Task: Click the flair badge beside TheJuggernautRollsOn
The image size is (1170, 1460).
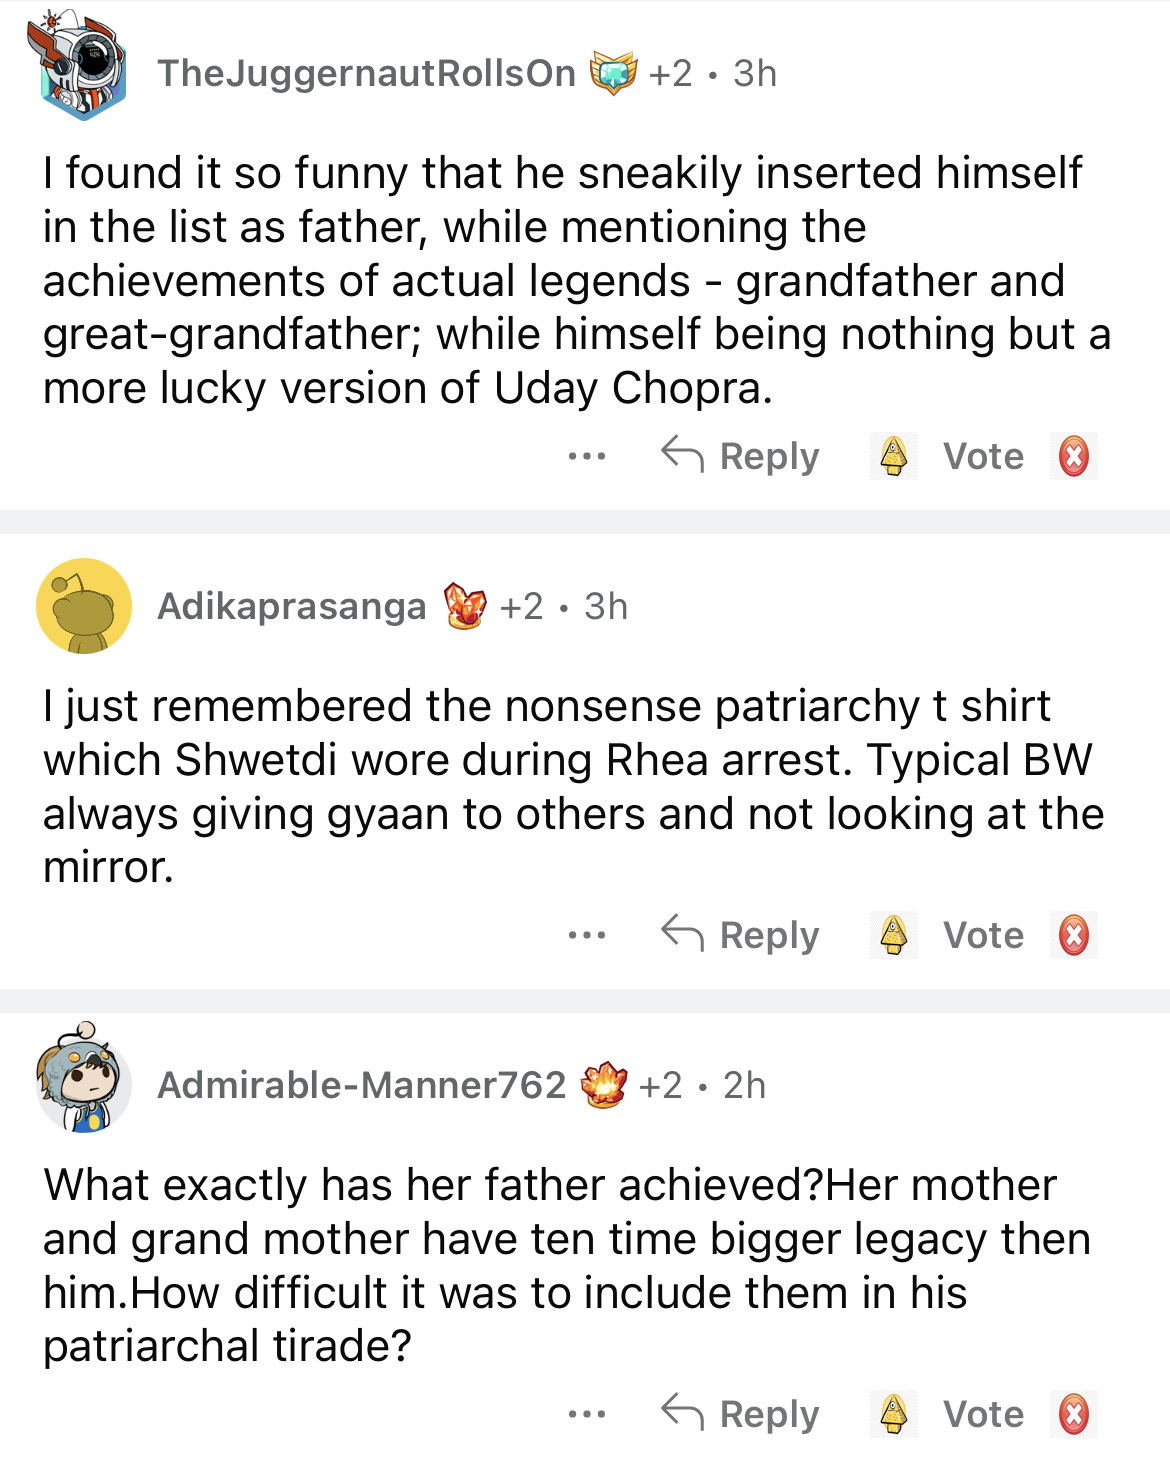Action: point(613,73)
